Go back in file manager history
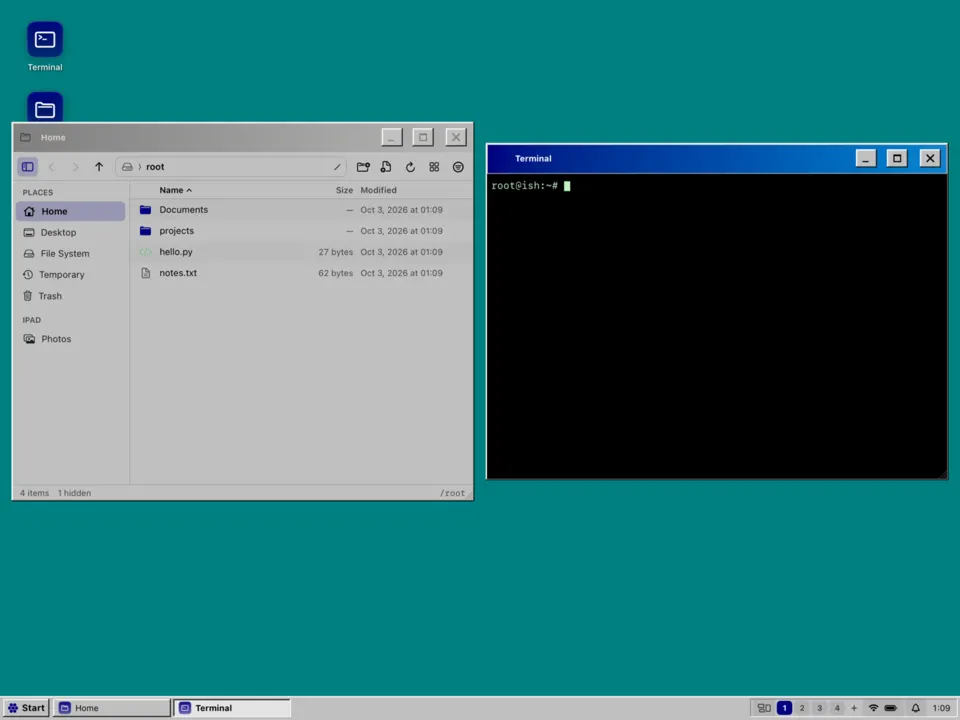The width and height of the screenshot is (960, 720). tap(51, 167)
